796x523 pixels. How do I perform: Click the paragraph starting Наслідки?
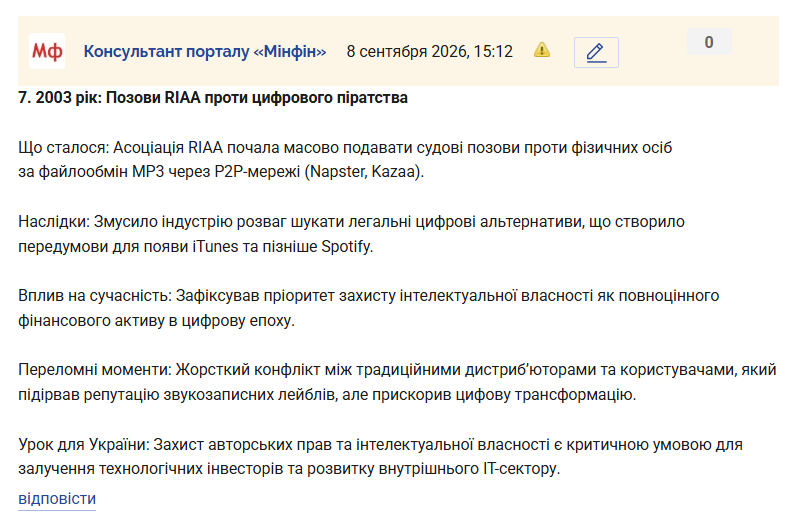click(x=351, y=234)
